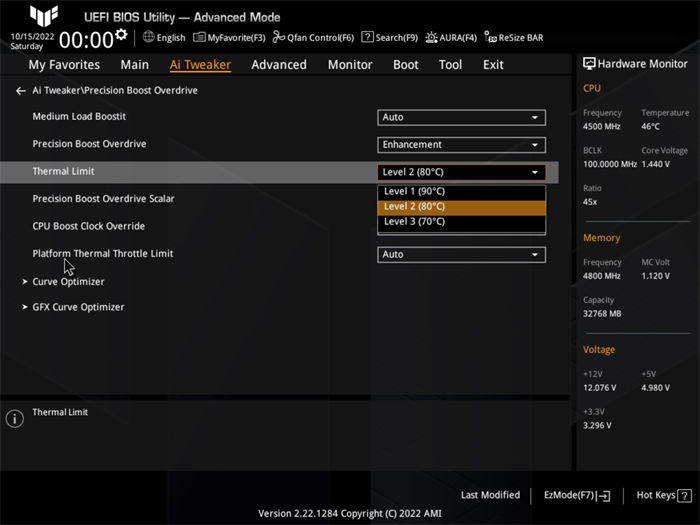Click the 00:00 clock display

pos(86,40)
